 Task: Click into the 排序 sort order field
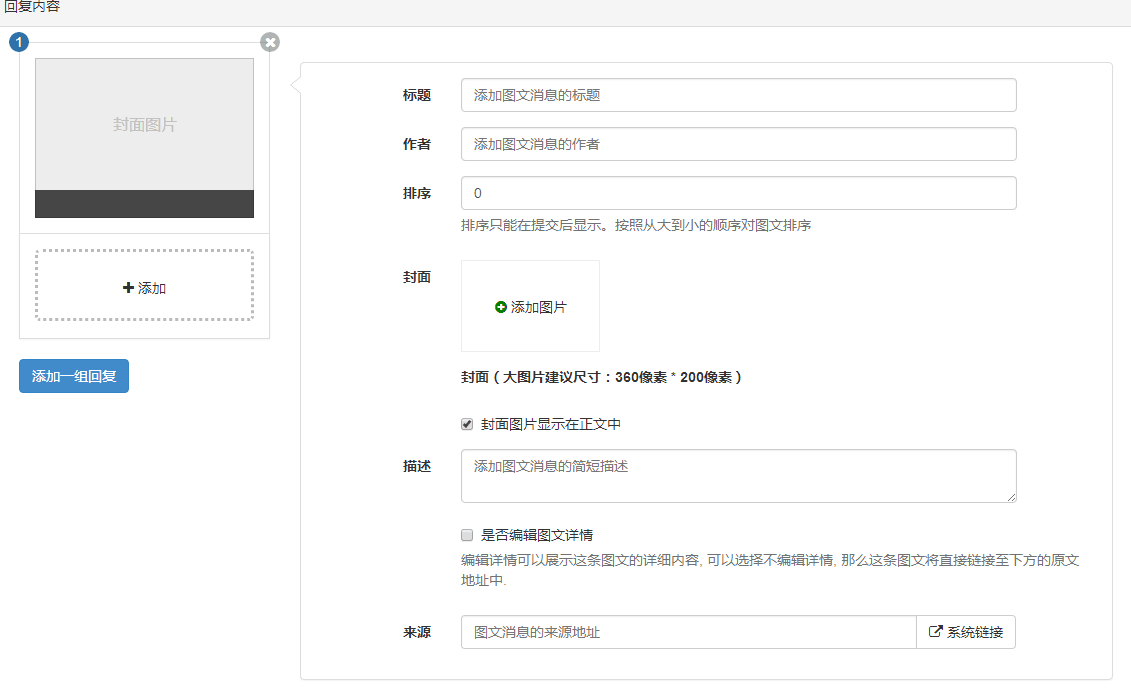(739, 193)
